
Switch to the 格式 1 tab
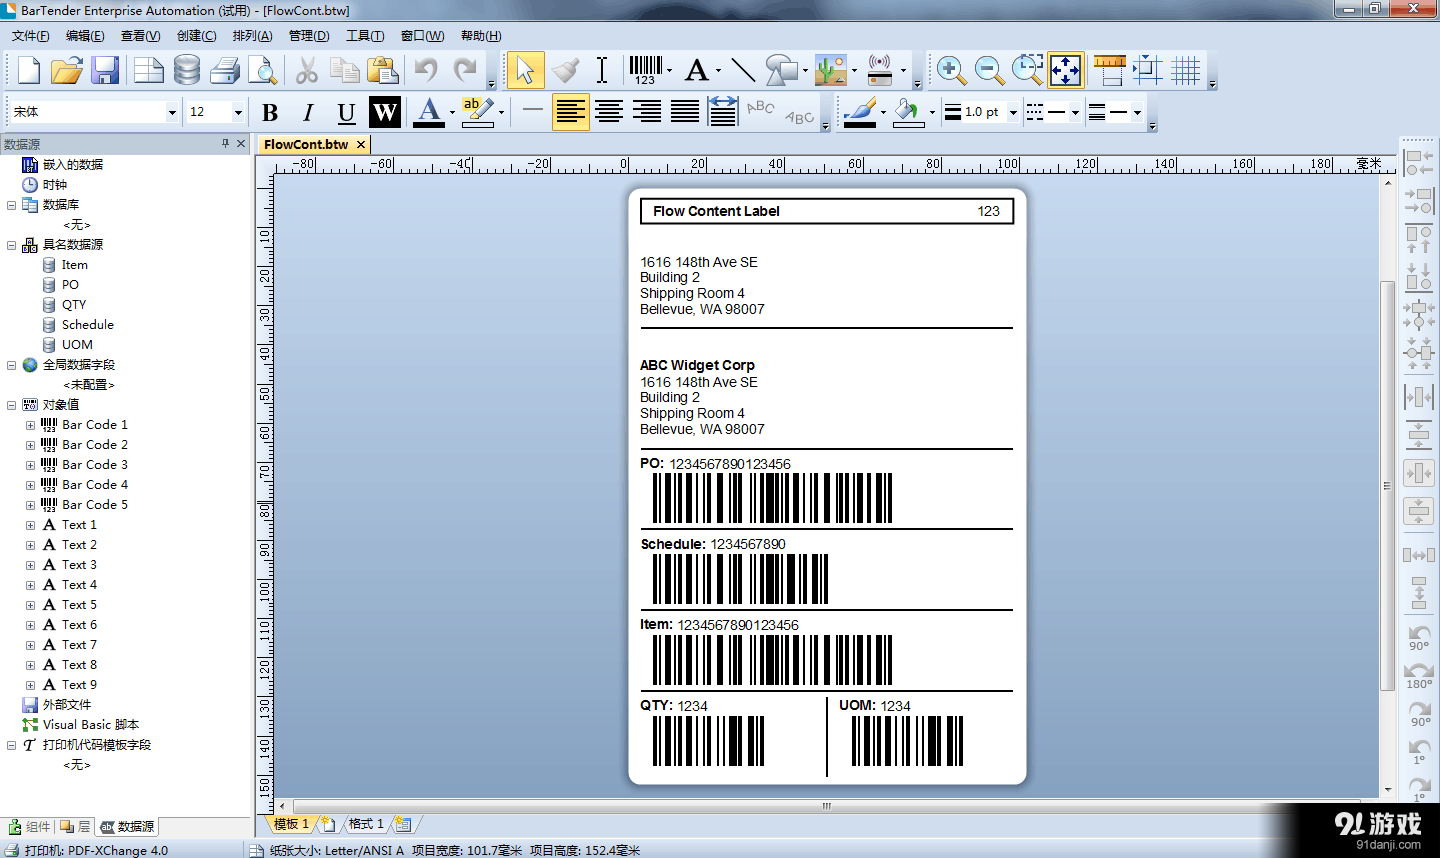click(x=366, y=824)
